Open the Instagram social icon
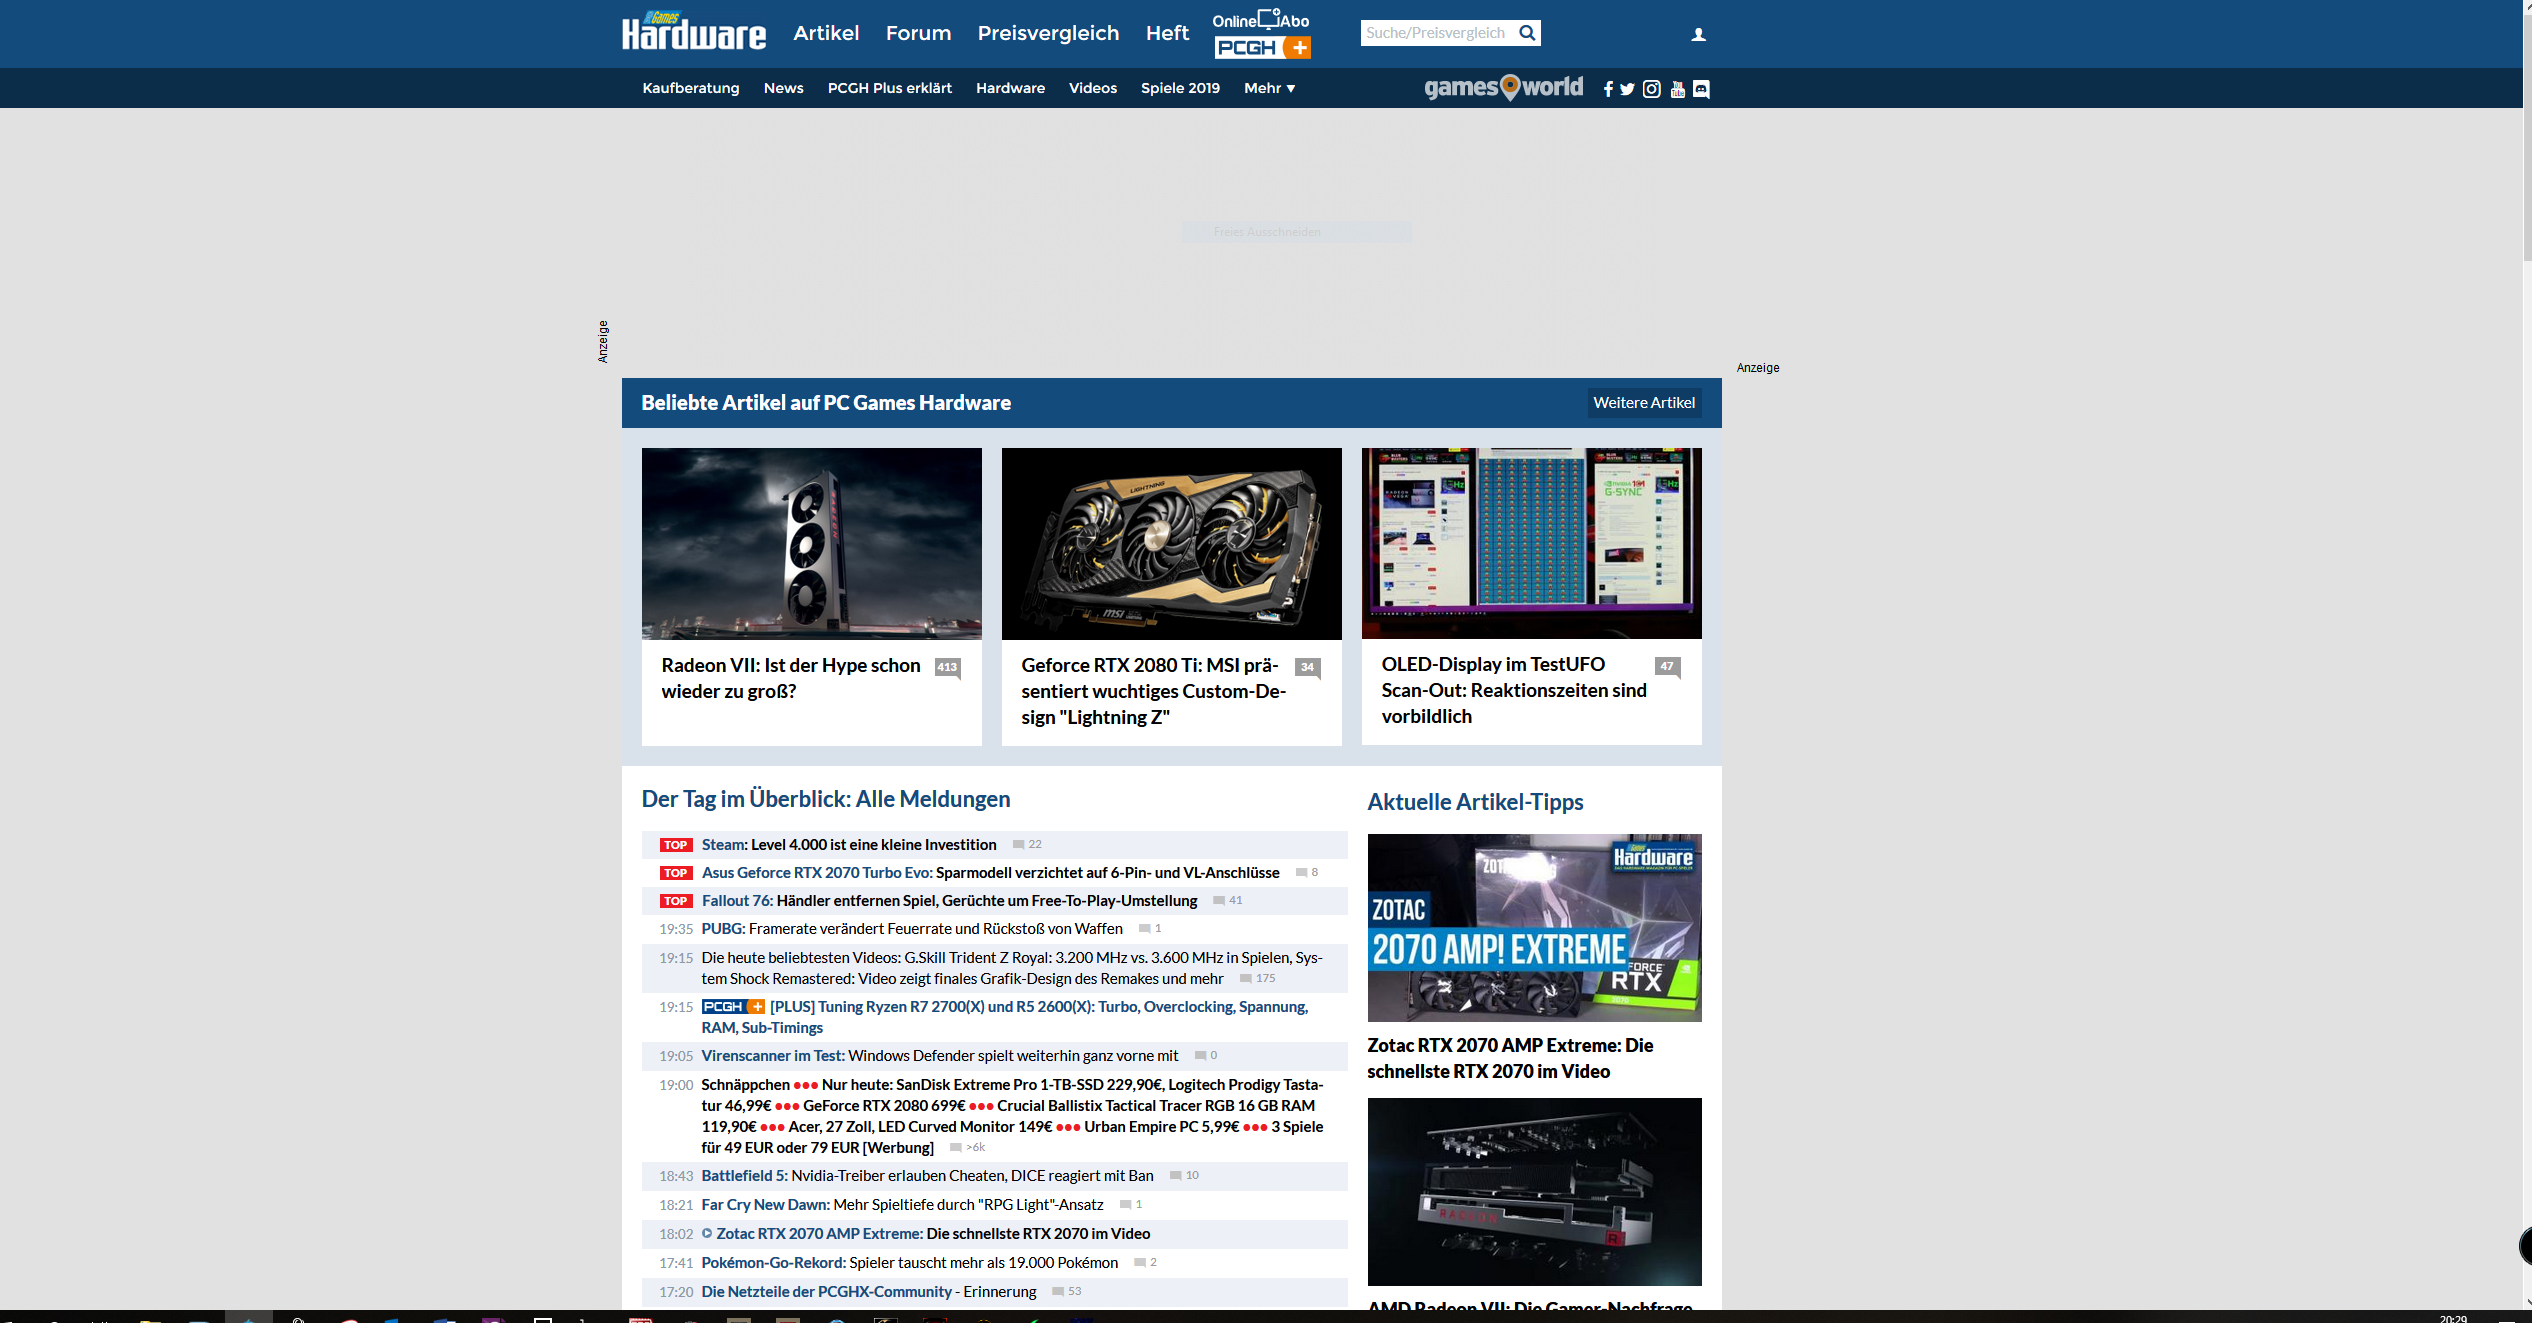This screenshot has height=1323, width=2532. (1652, 89)
